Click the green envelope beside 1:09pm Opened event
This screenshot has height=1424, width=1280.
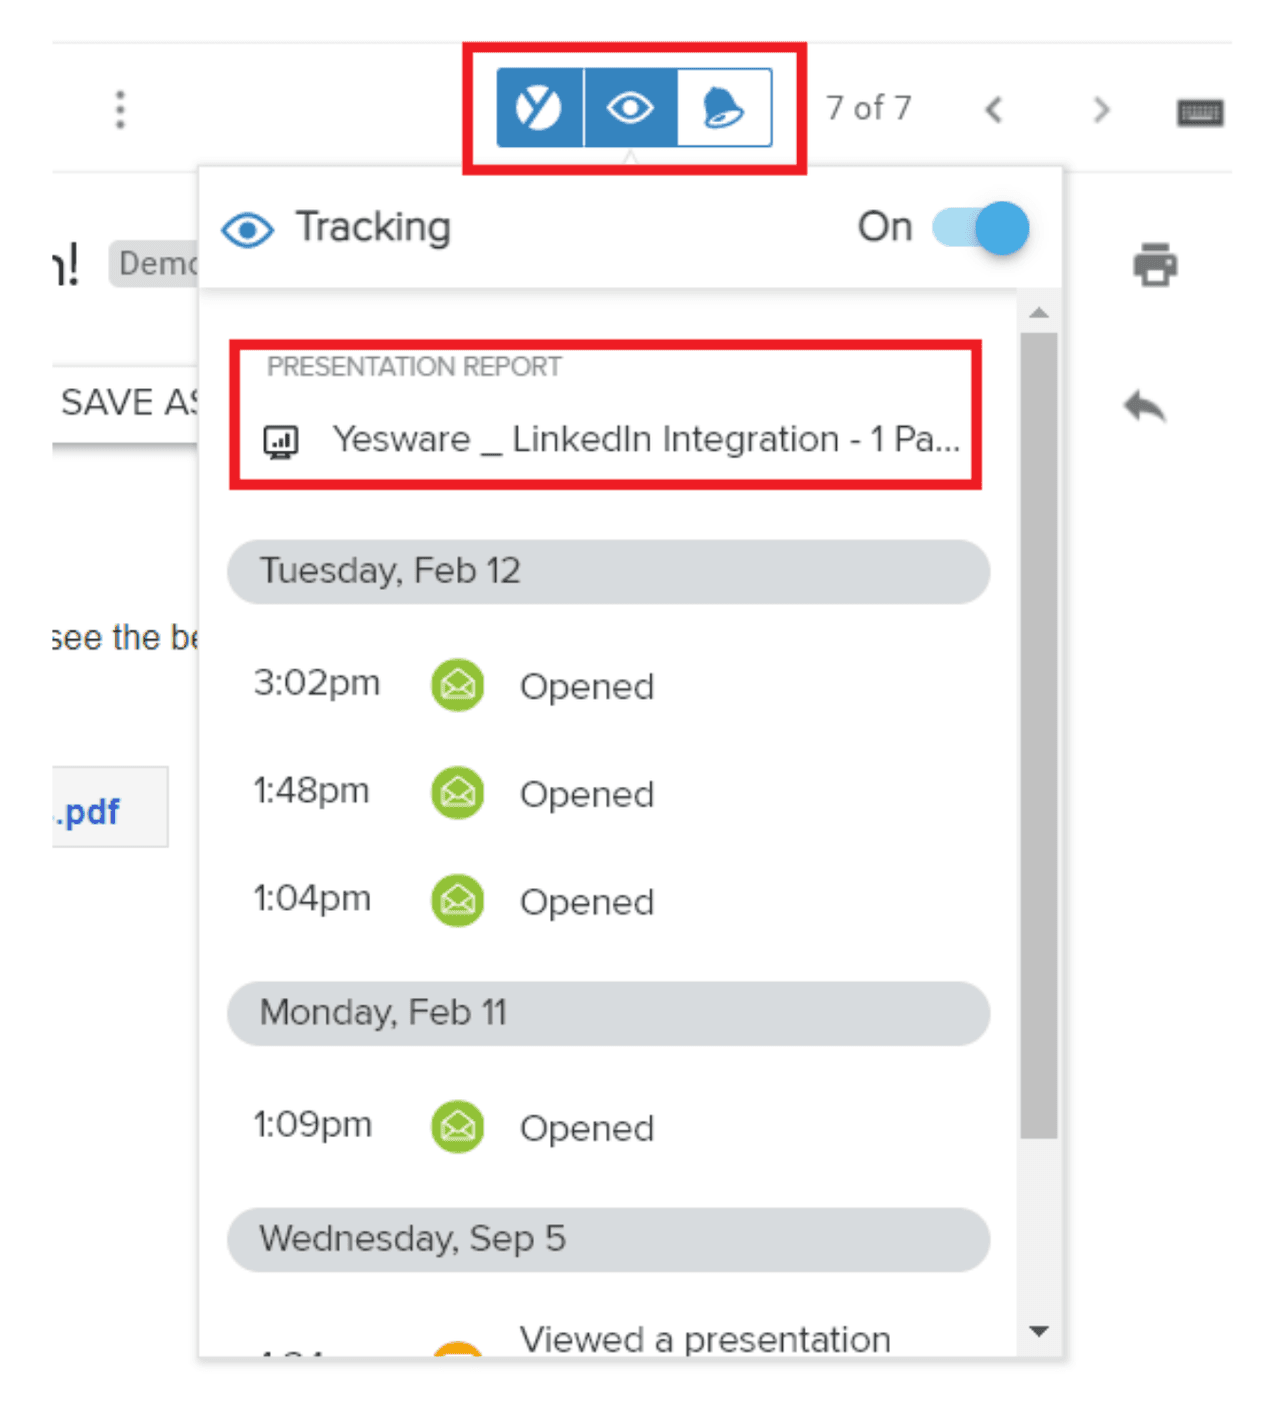tap(456, 1127)
